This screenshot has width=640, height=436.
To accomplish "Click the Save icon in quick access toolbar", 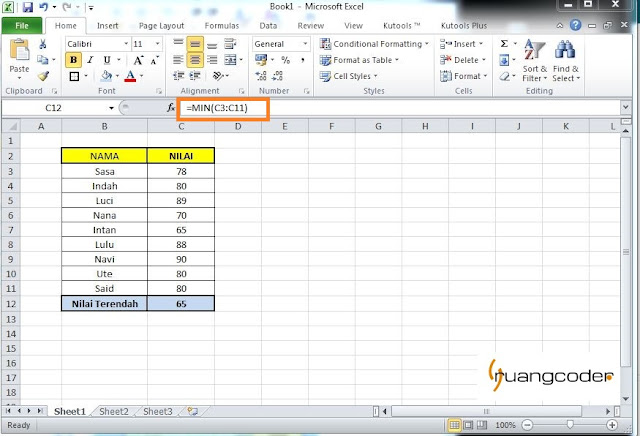I will (x=27, y=7).
